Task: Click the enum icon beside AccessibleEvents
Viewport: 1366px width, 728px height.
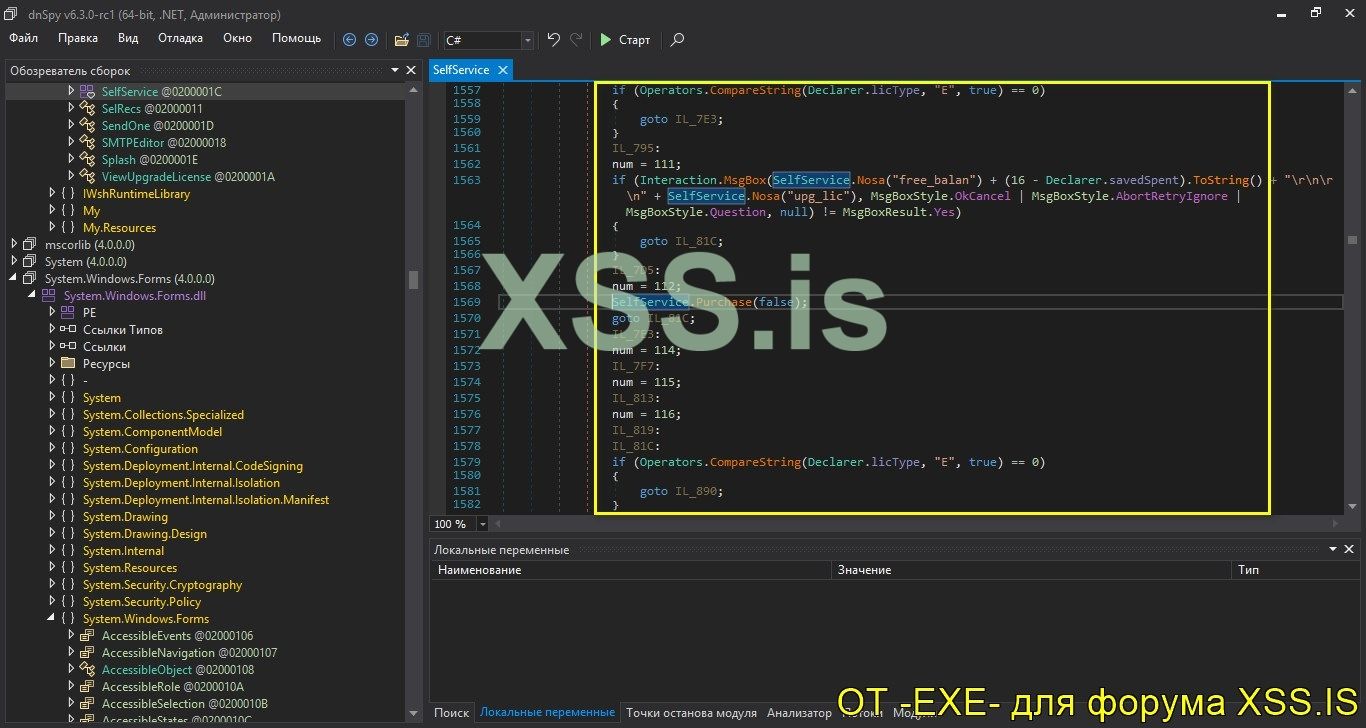Action: (88, 635)
